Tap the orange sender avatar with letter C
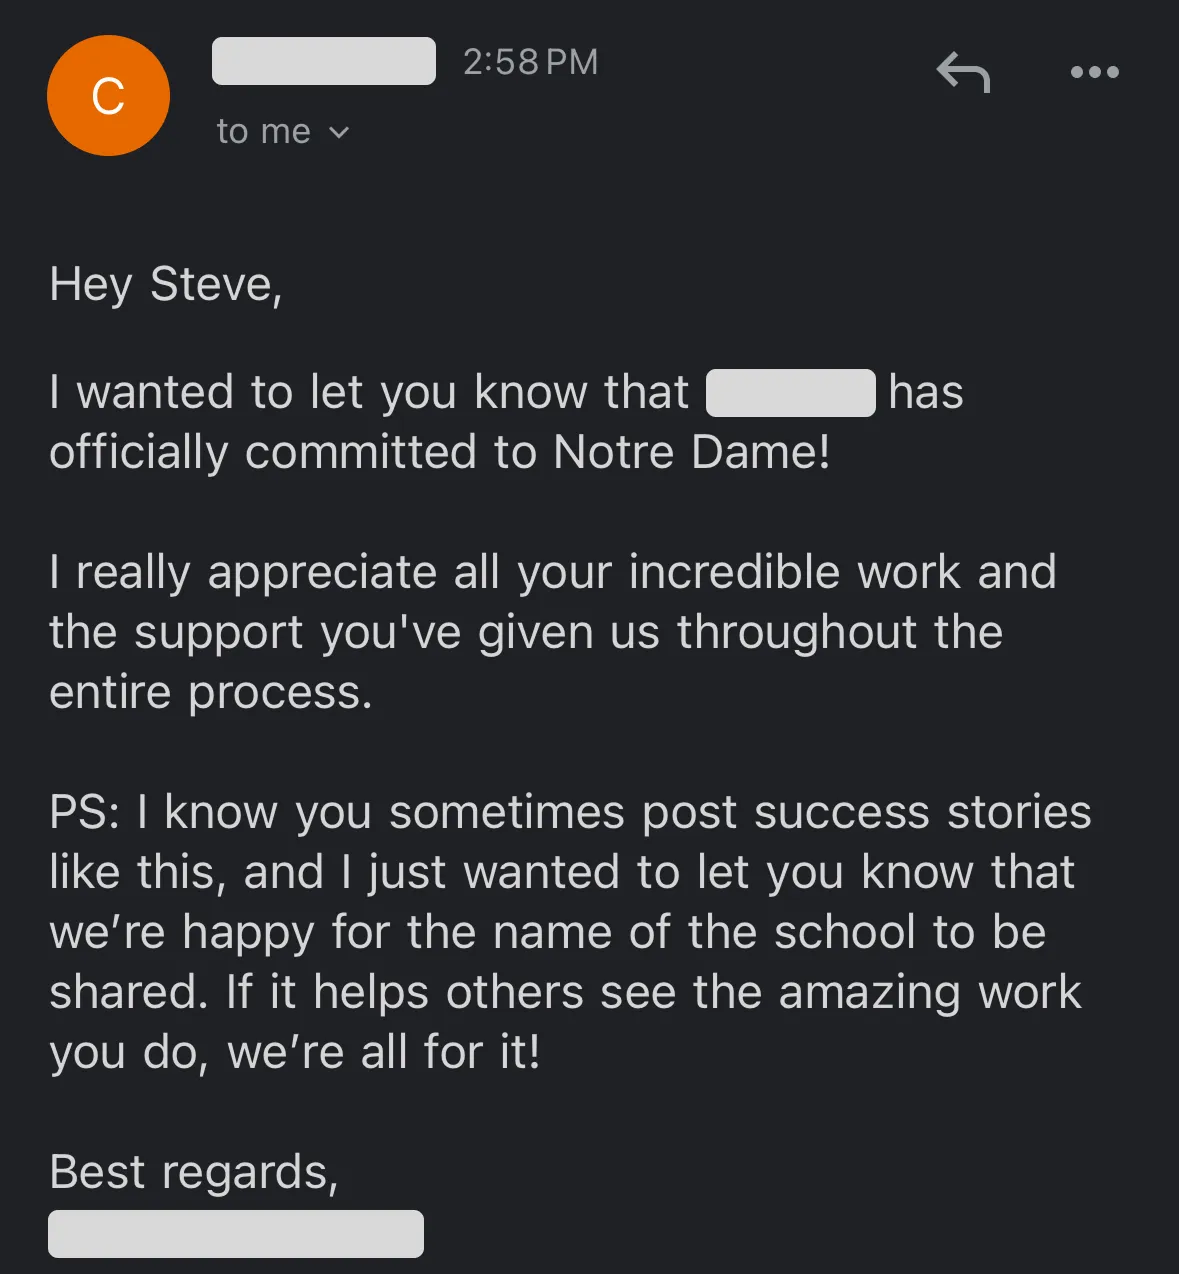The height and width of the screenshot is (1274, 1179). click(x=108, y=96)
